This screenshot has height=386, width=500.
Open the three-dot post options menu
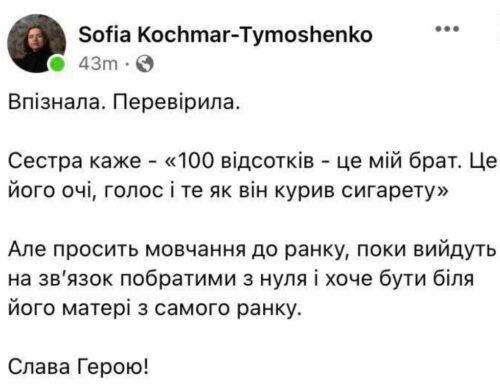click(448, 29)
